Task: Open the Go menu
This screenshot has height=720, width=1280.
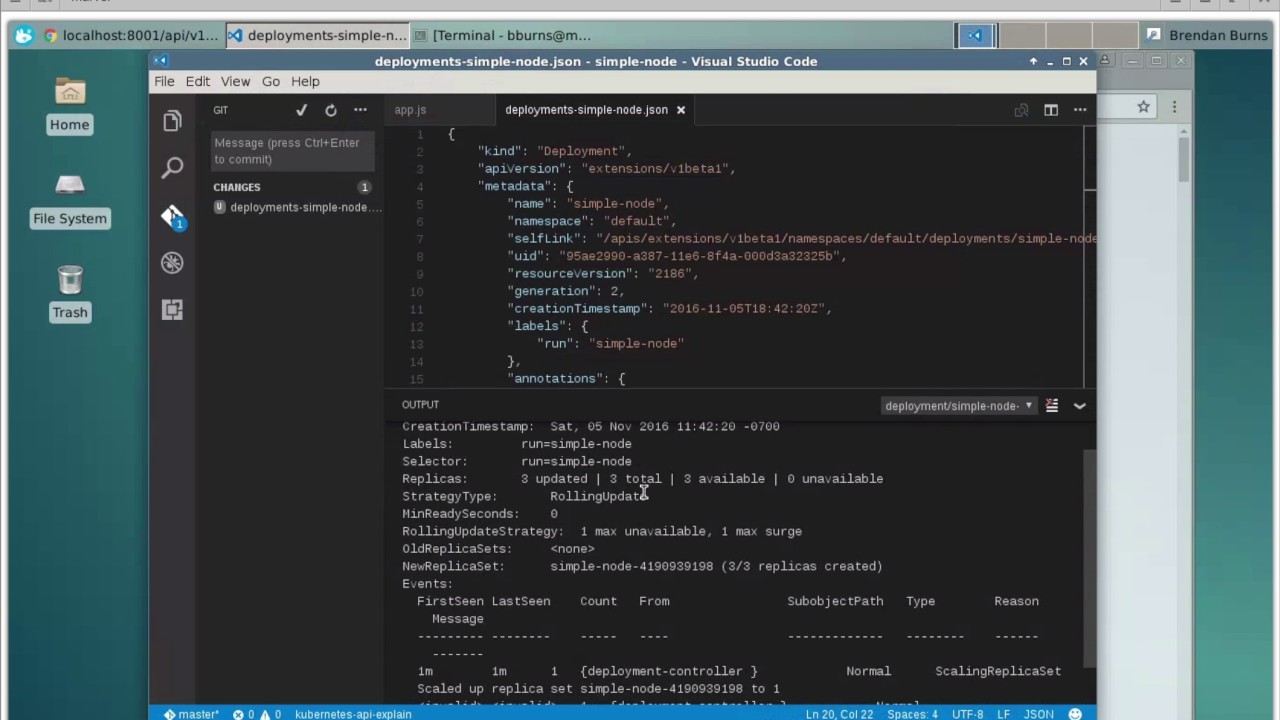Action: pyautogui.click(x=271, y=82)
